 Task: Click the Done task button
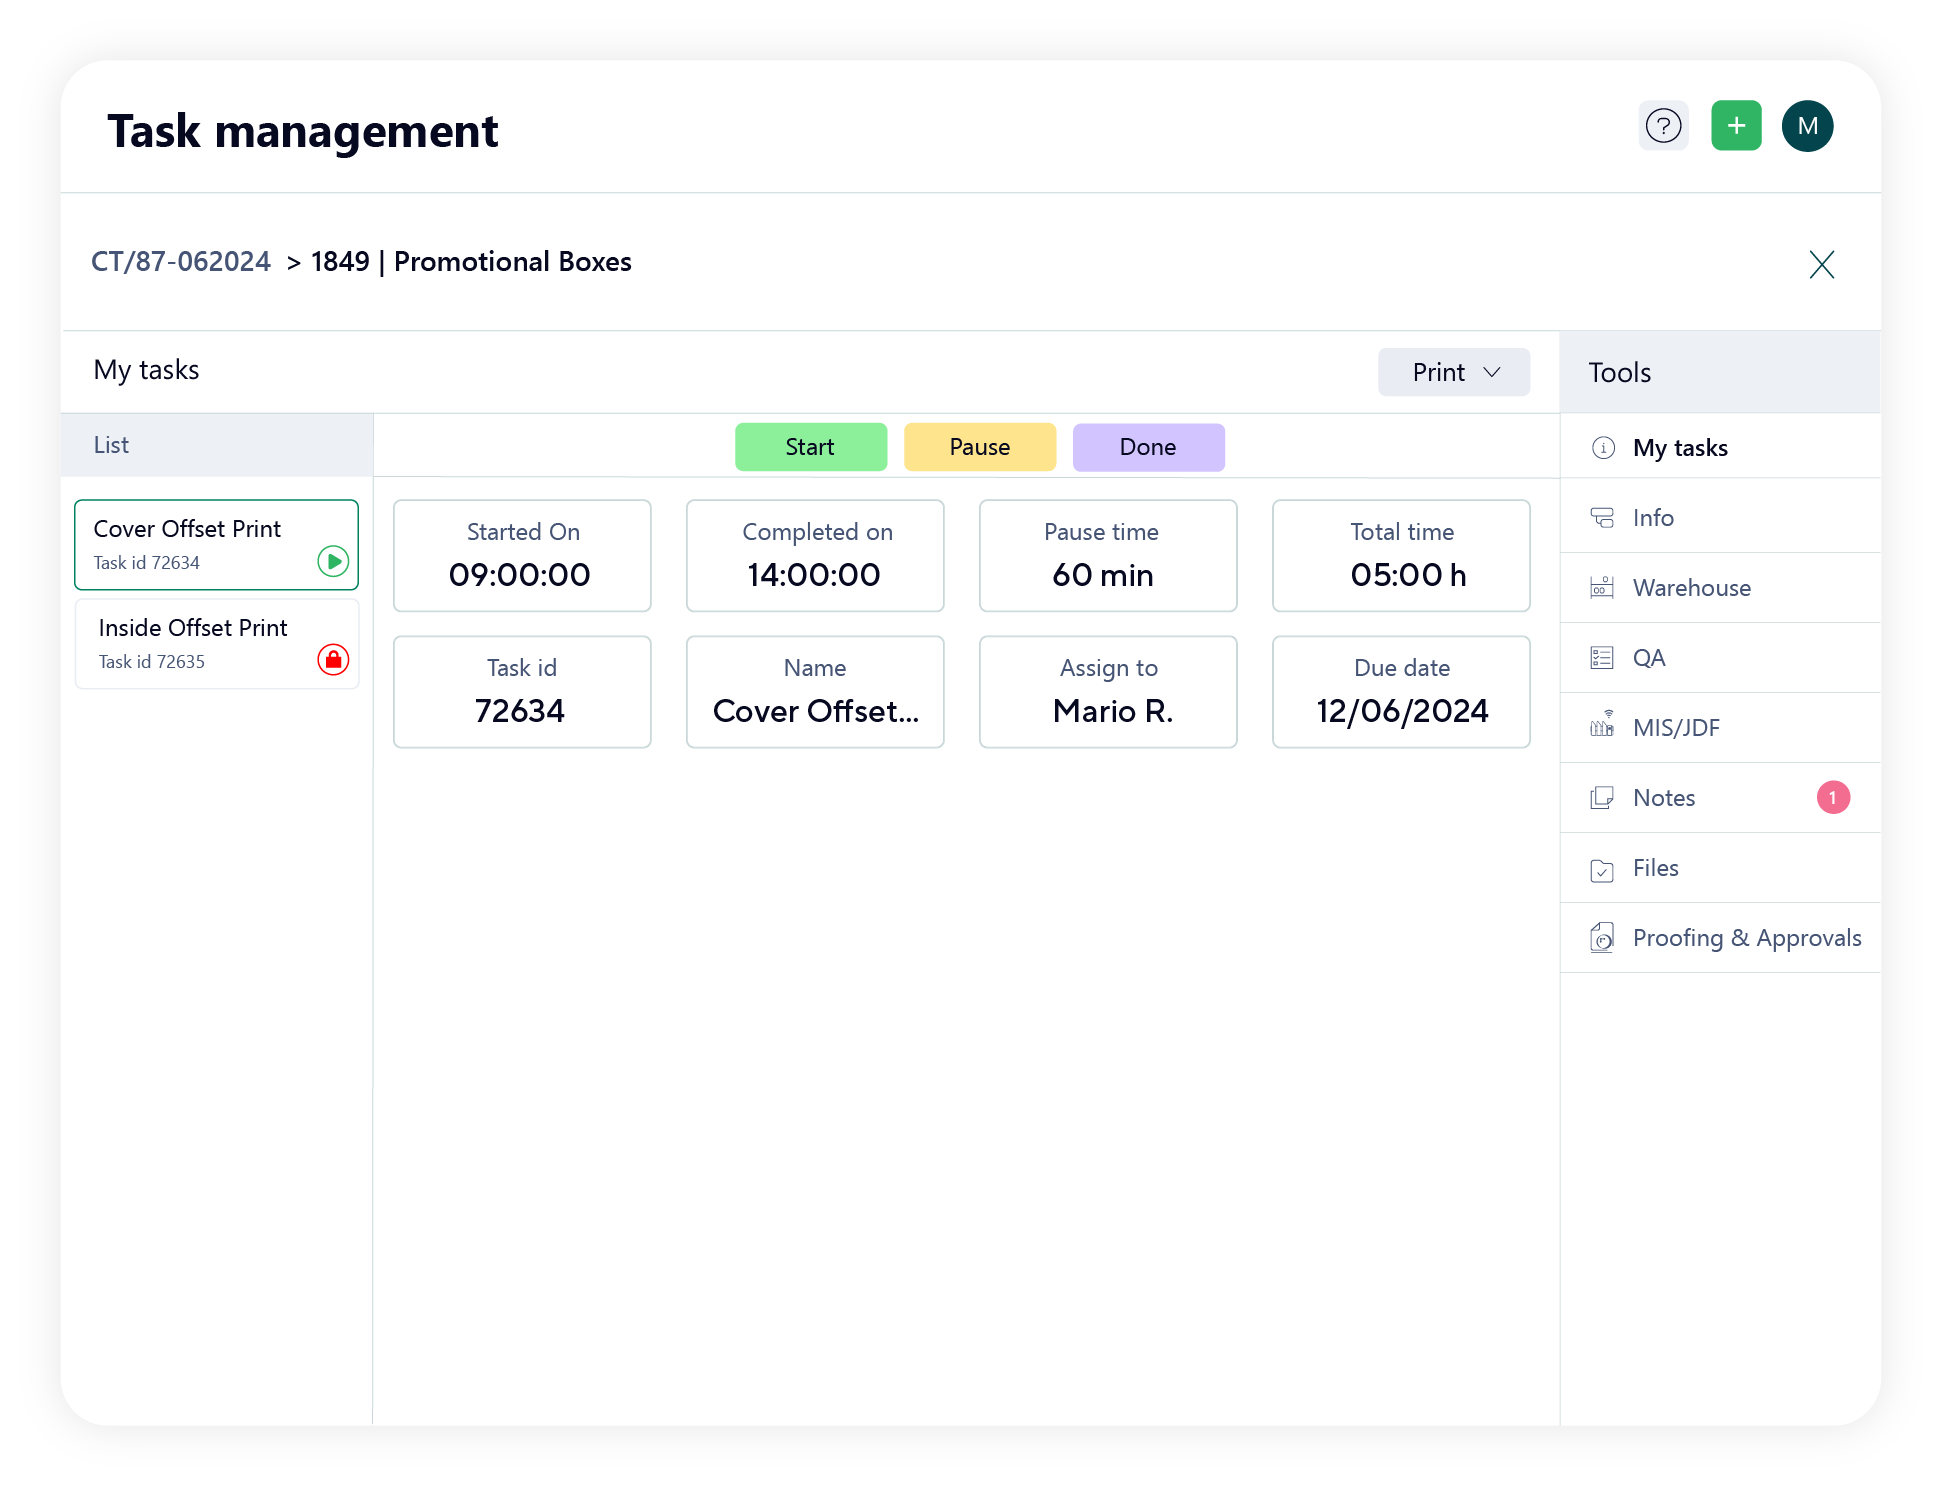tap(1149, 448)
